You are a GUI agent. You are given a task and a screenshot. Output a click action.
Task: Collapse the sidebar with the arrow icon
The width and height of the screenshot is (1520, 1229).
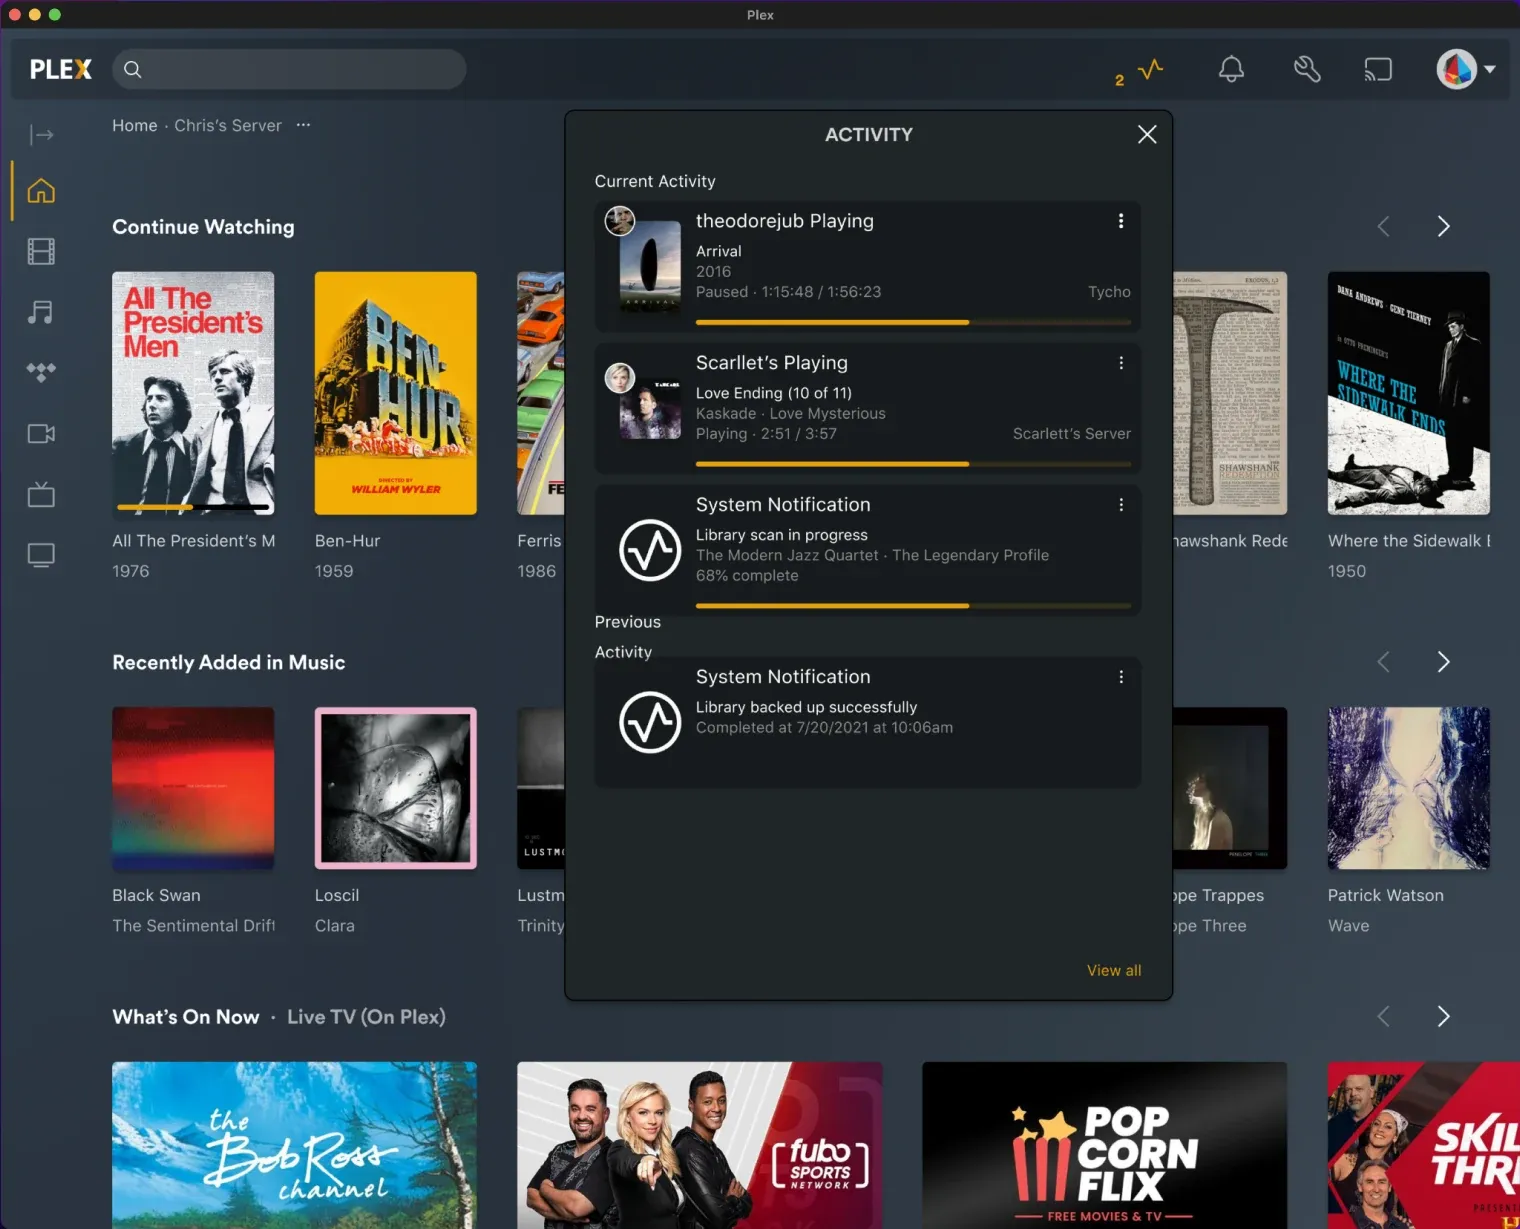click(x=41, y=134)
